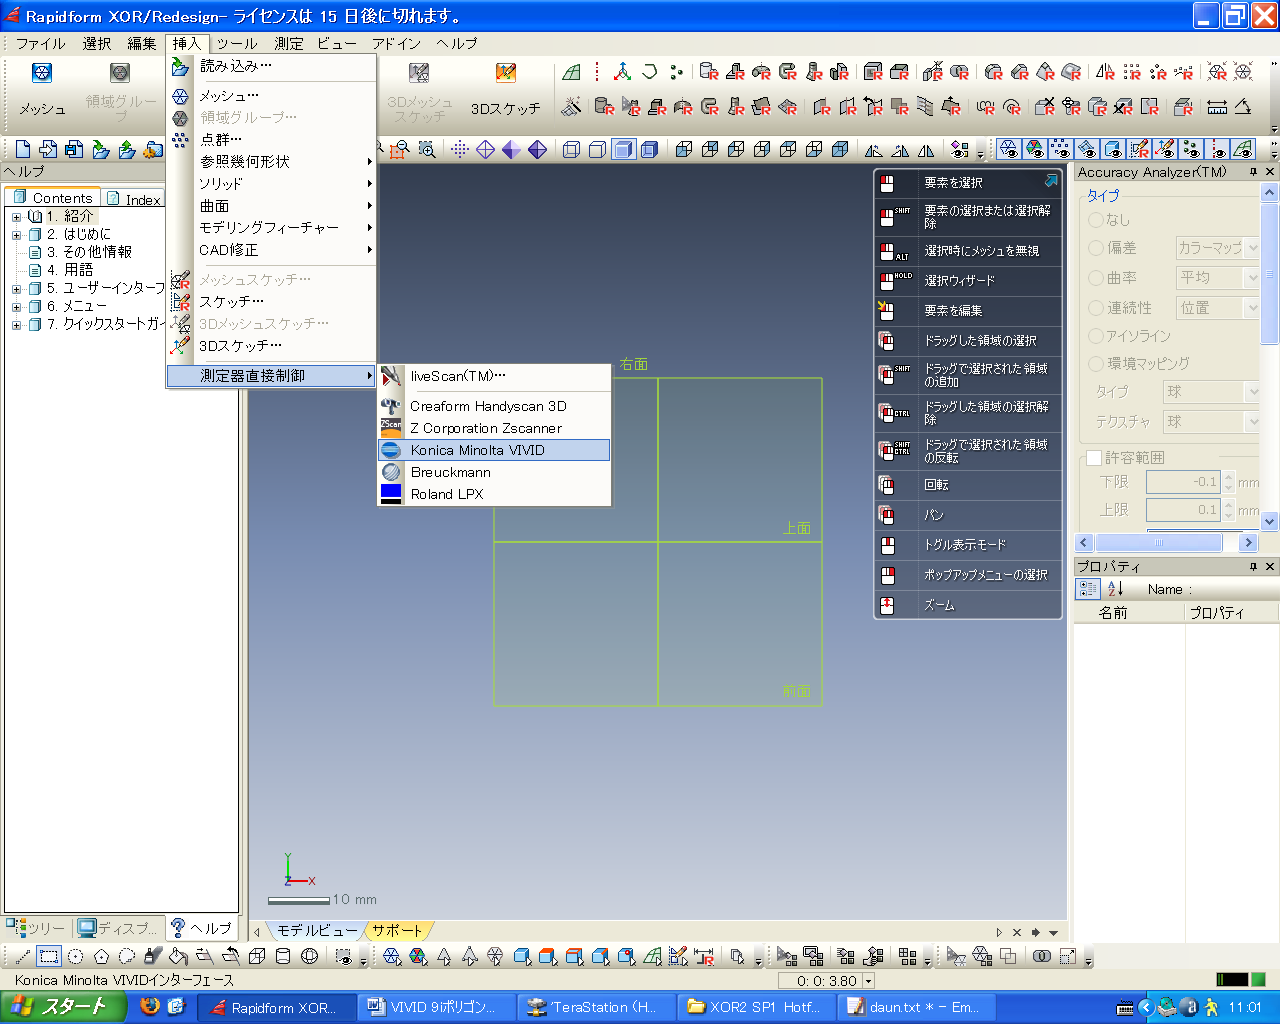This screenshot has width=1280, height=1024.
Task: Select the 偏差 radio button
Action: (1096, 248)
